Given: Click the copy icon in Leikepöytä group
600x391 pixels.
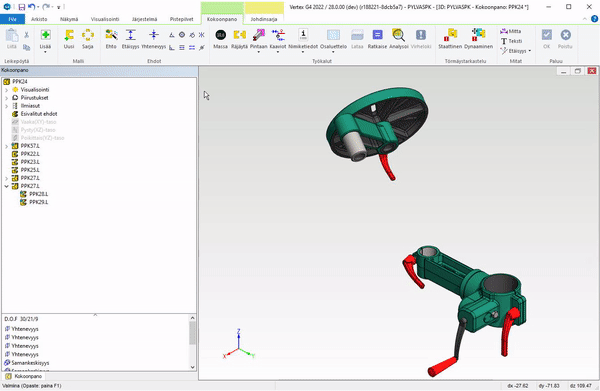Looking at the screenshot, I should pos(26,47).
